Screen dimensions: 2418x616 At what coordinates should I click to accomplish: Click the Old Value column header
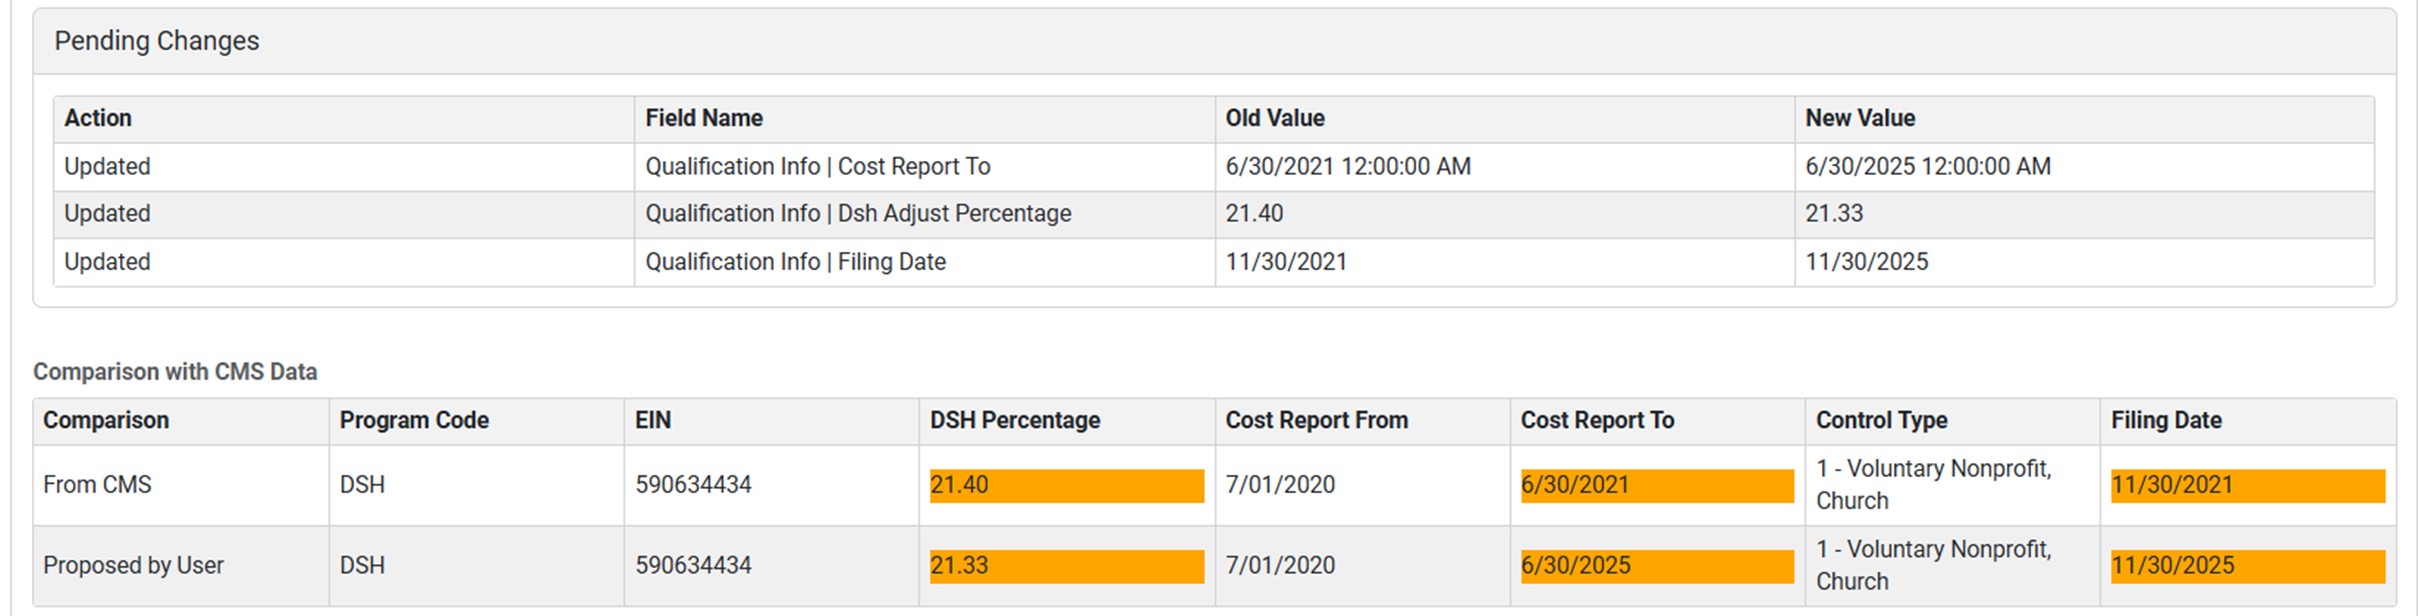(1275, 118)
